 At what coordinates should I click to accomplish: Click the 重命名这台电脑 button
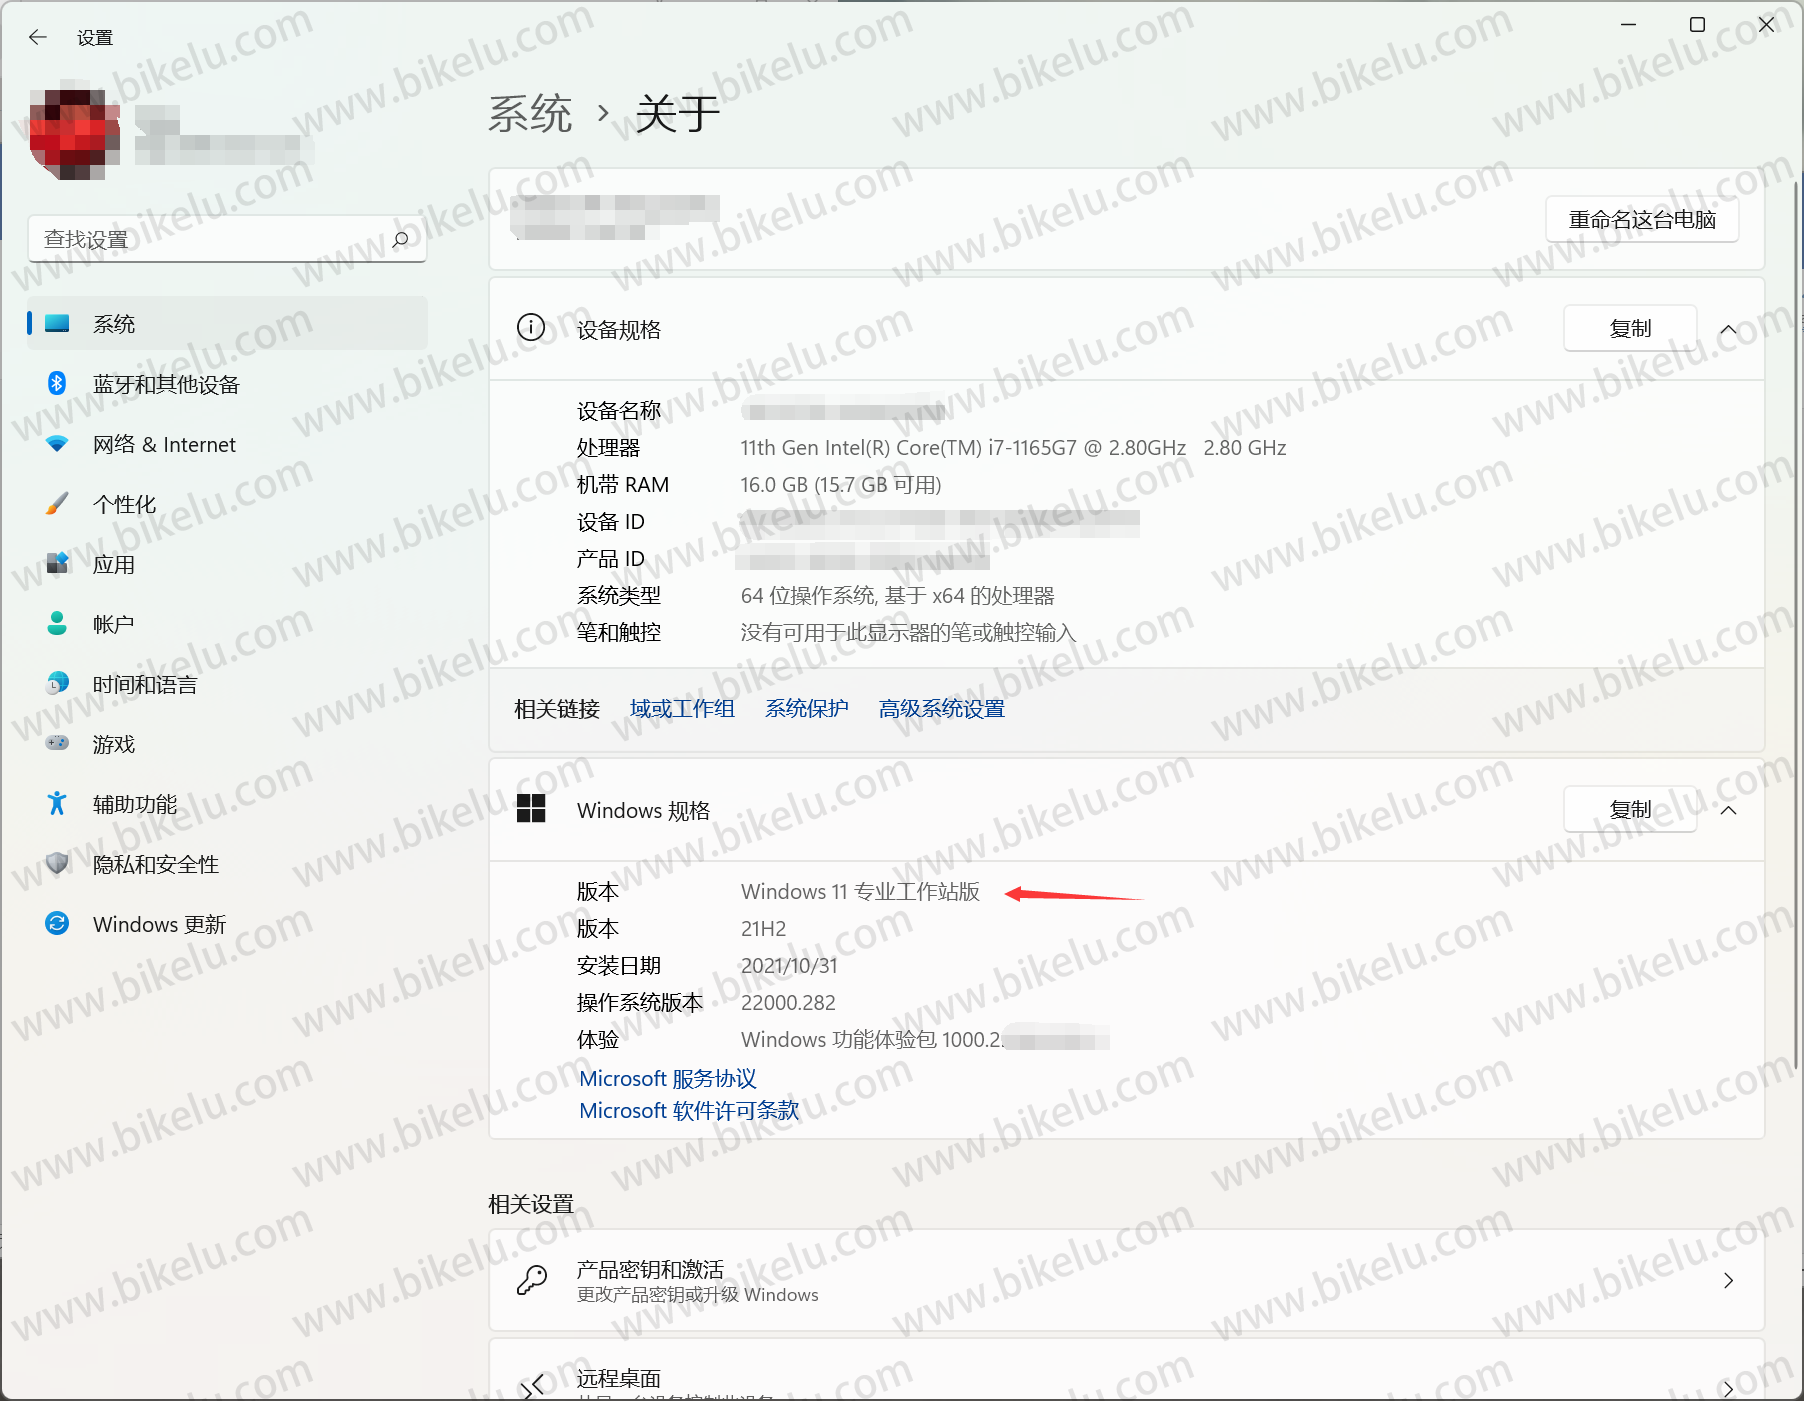pos(1641,219)
